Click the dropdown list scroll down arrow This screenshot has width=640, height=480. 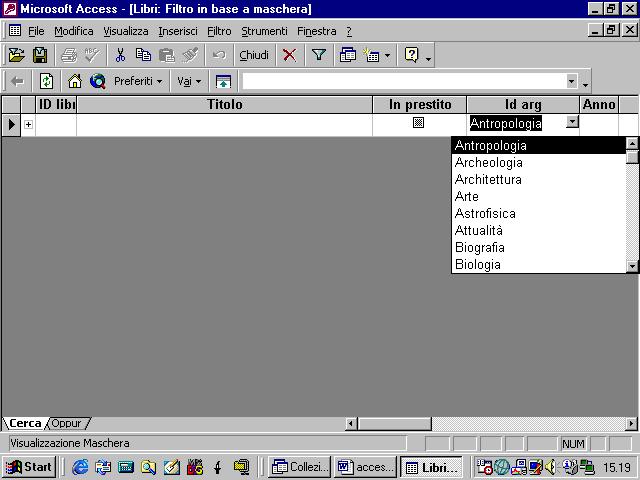coord(632,267)
